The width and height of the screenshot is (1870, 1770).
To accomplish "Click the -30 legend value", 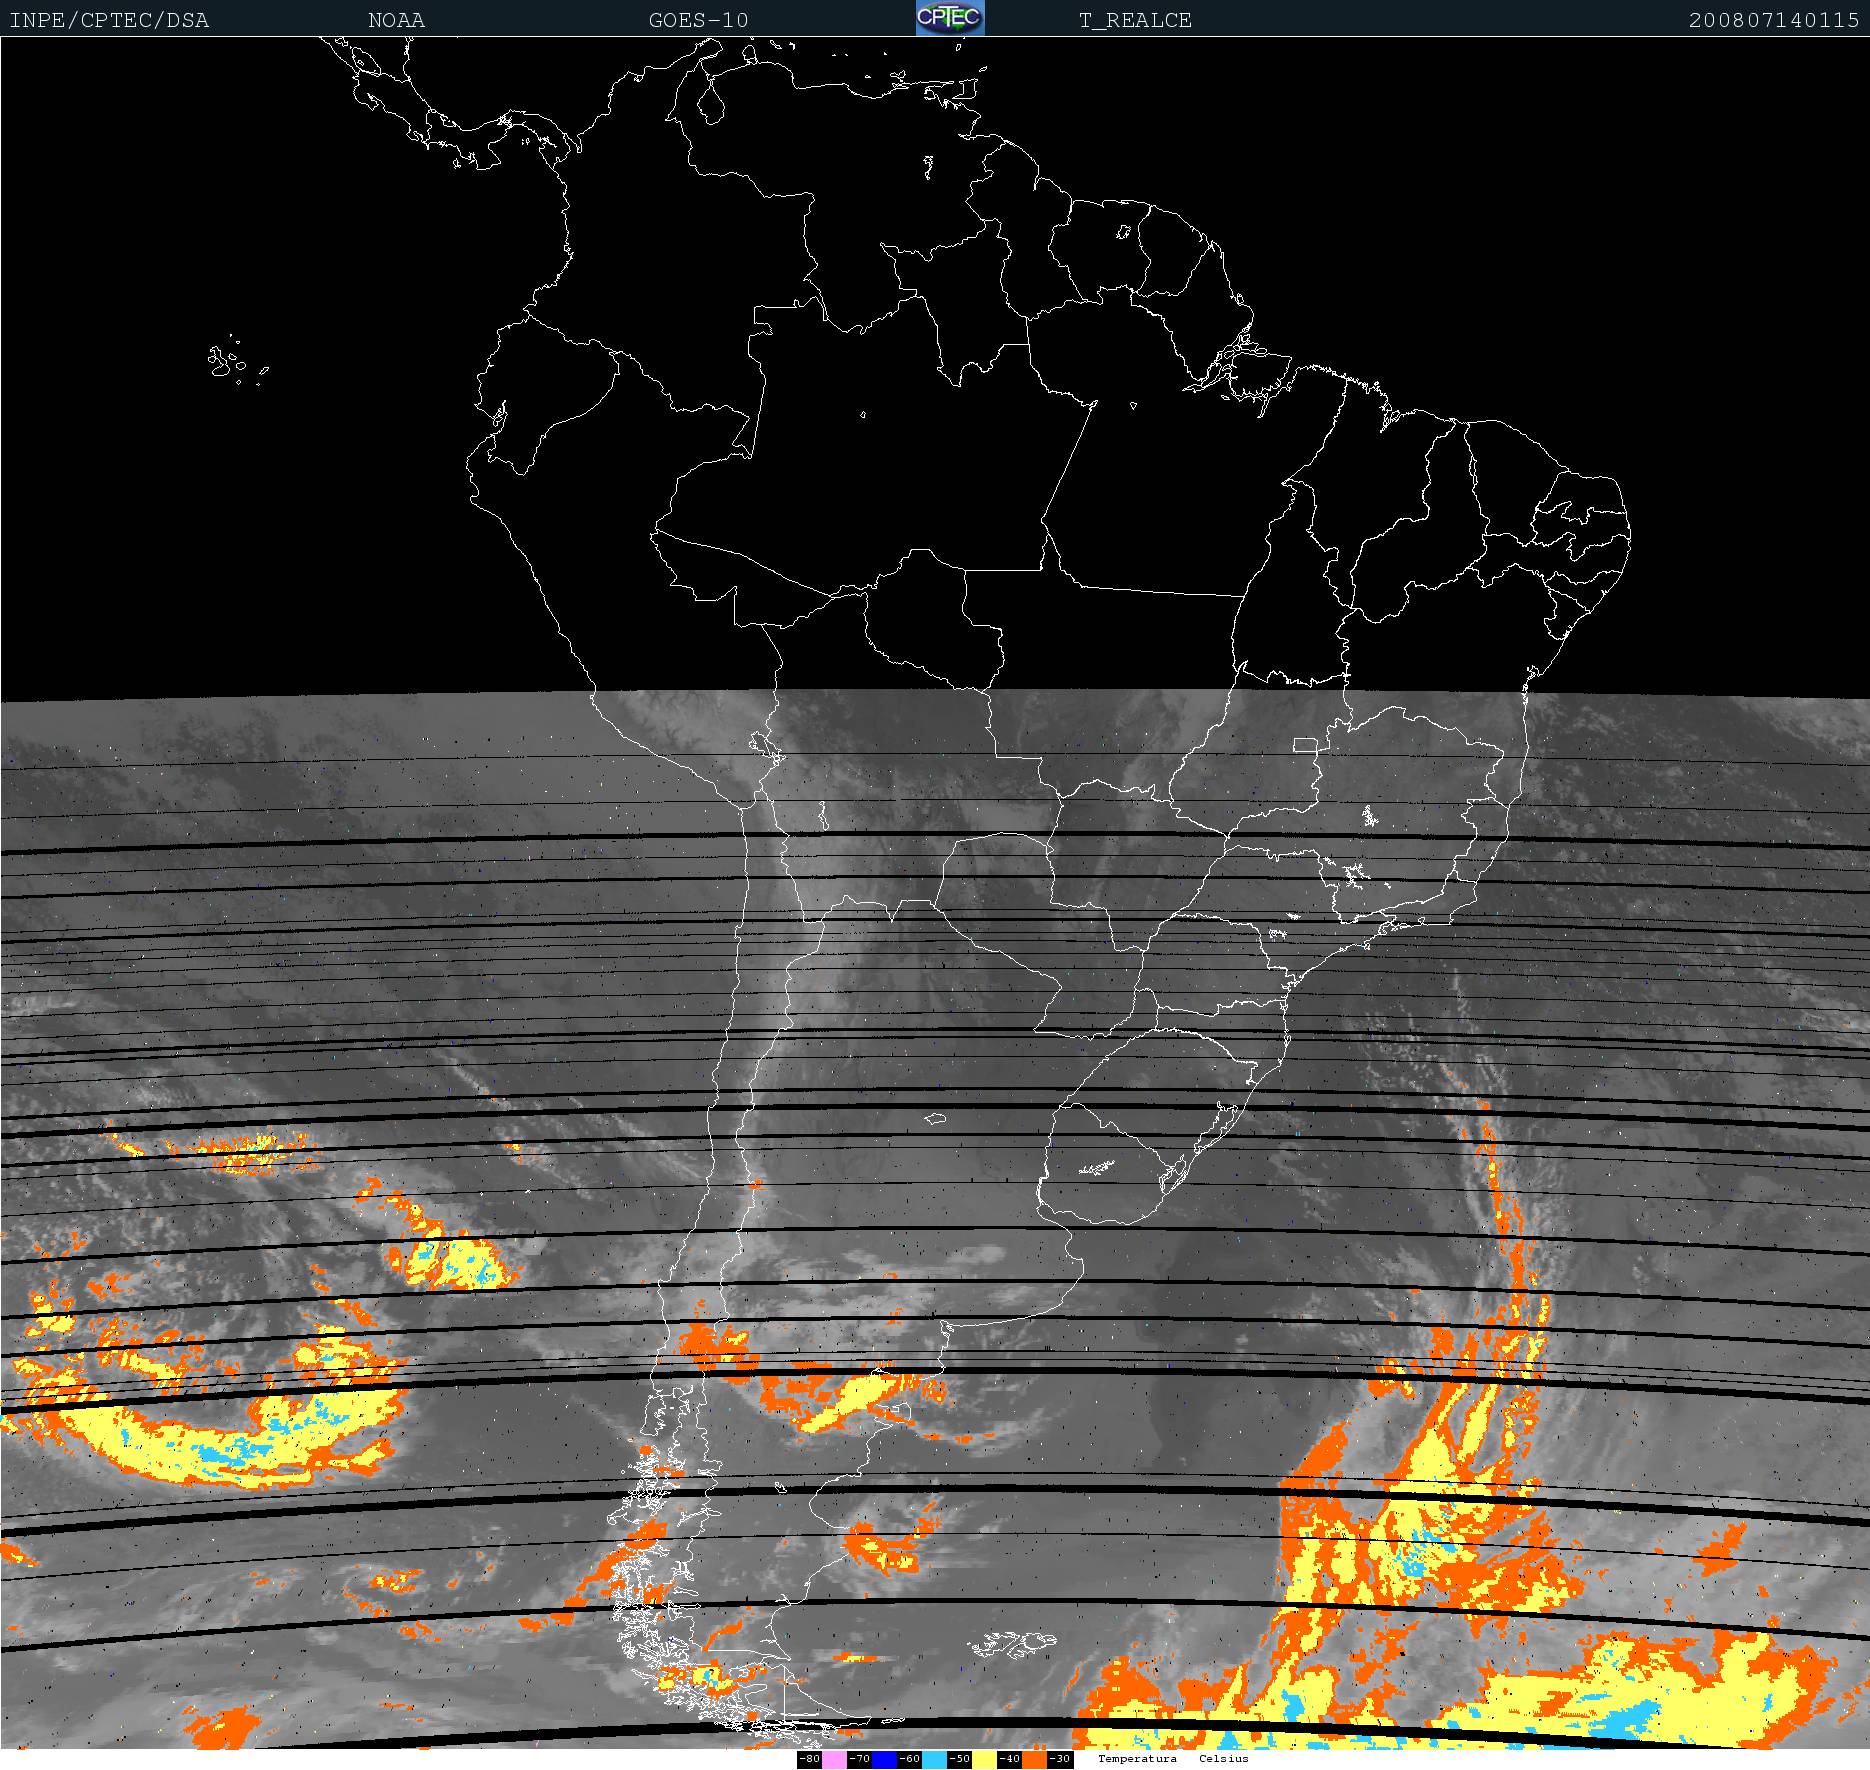I will 1060,1759.
